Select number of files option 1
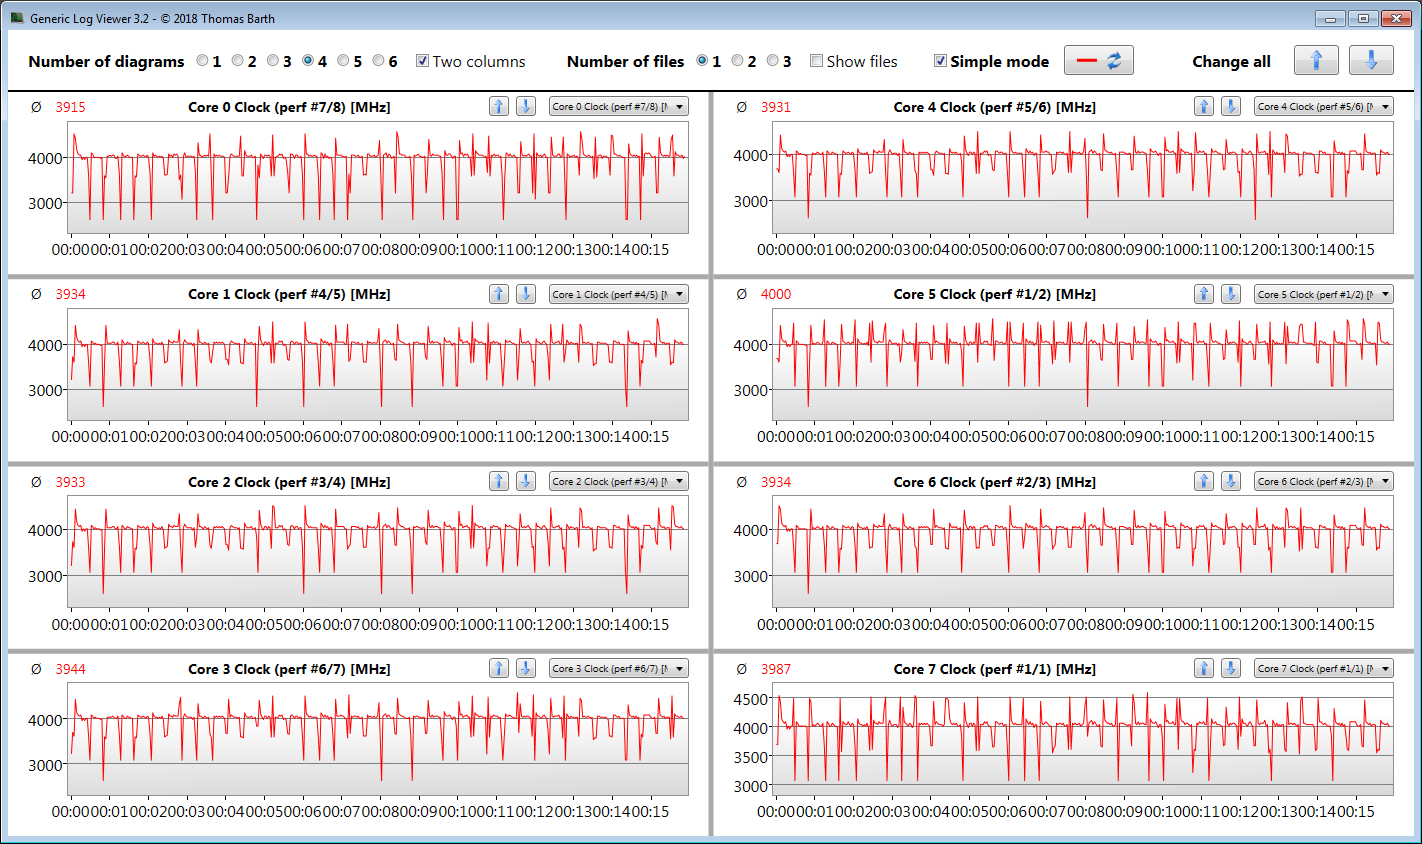This screenshot has width=1422, height=844. coord(702,61)
